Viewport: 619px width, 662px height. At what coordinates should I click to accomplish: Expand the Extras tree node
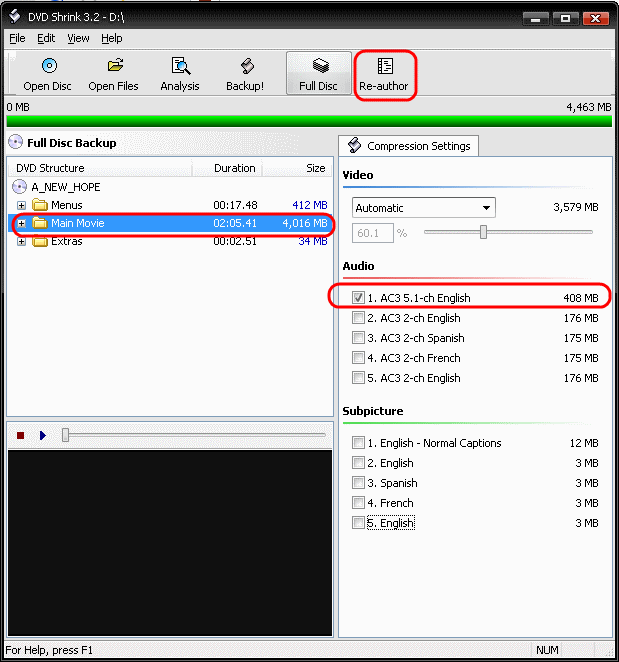pos(22,242)
